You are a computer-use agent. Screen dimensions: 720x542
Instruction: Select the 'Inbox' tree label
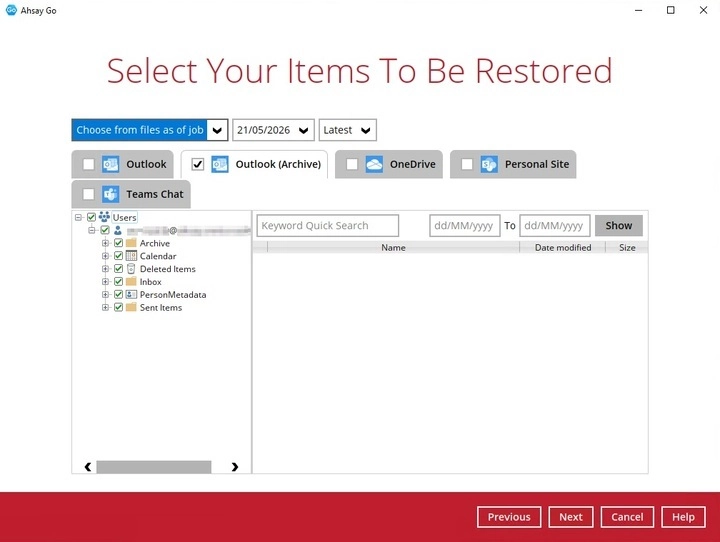(x=151, y=282)
